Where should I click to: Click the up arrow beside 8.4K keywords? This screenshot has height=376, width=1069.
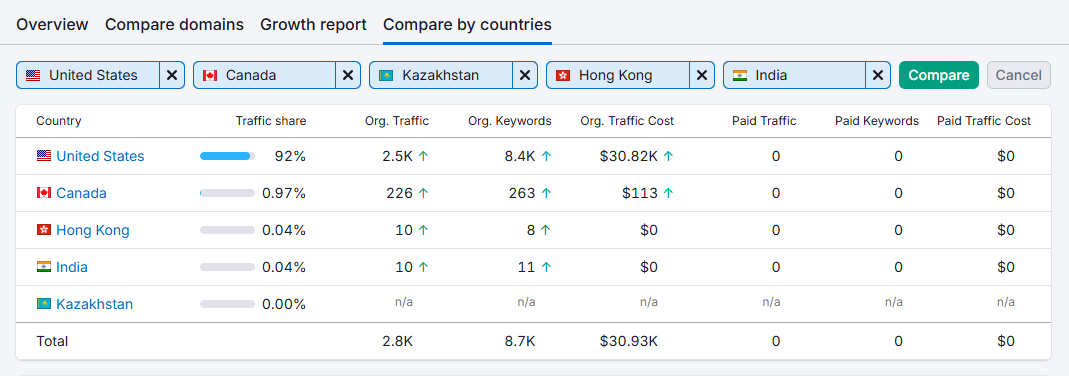545,156
